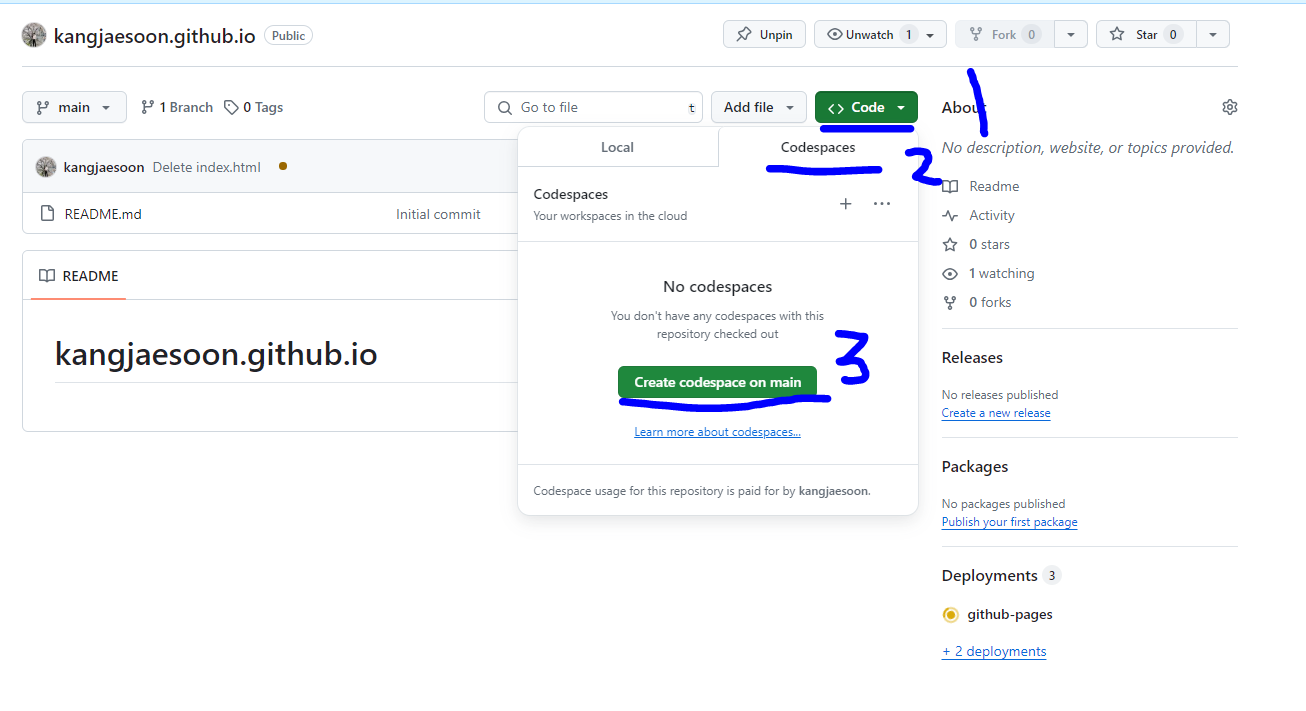
Task: Click kangjaesoon name in codespace usage note
Action: 833,491
